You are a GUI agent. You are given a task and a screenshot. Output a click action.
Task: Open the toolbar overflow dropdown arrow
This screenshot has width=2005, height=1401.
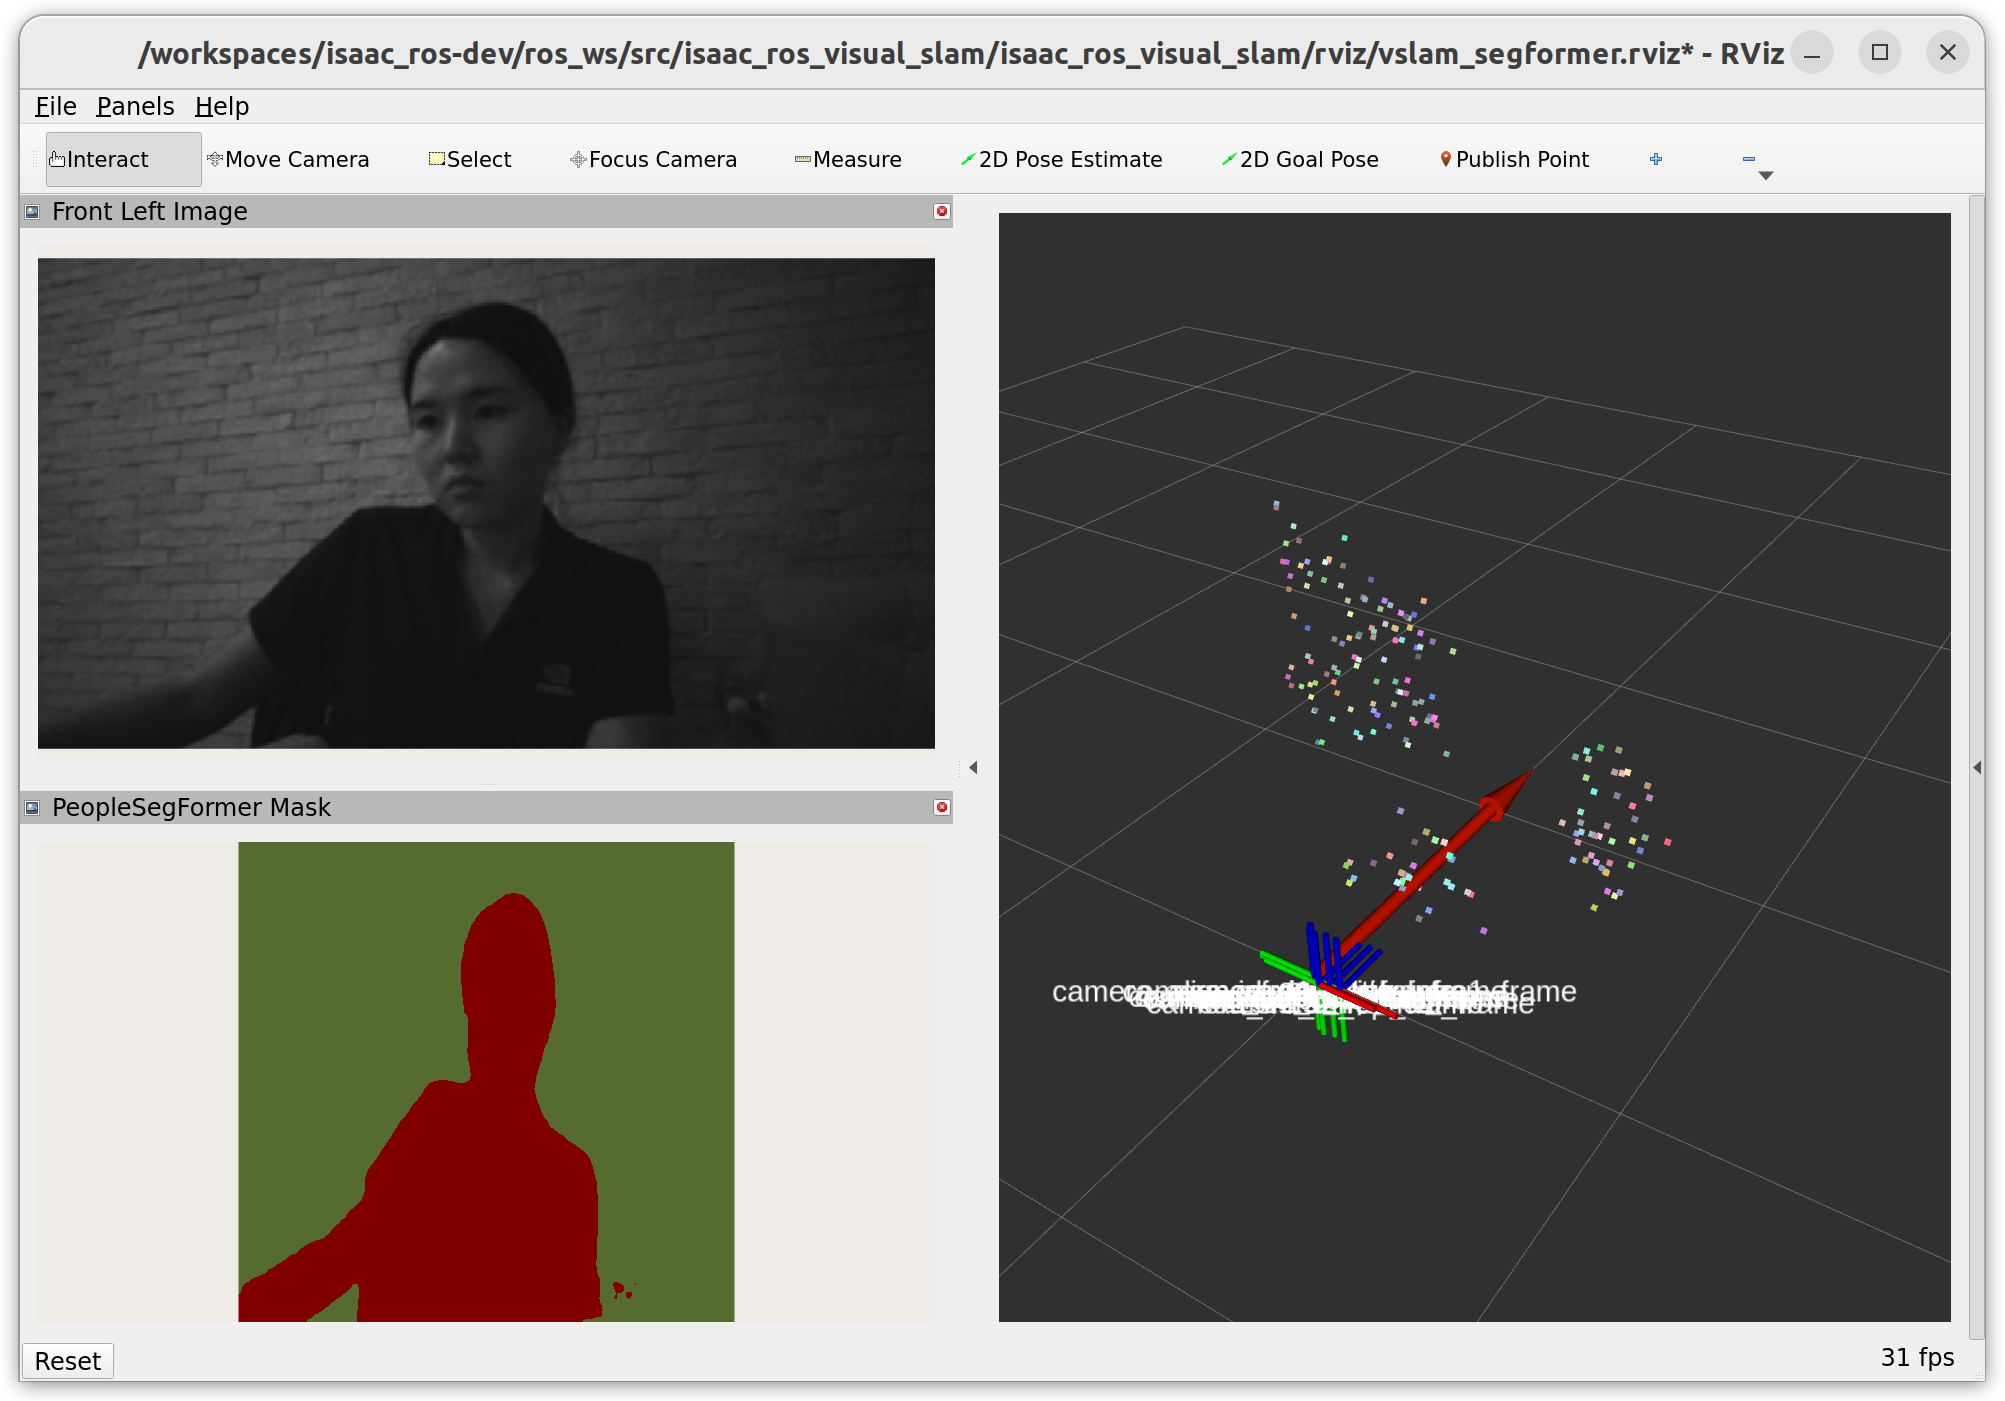[1765, 174]
